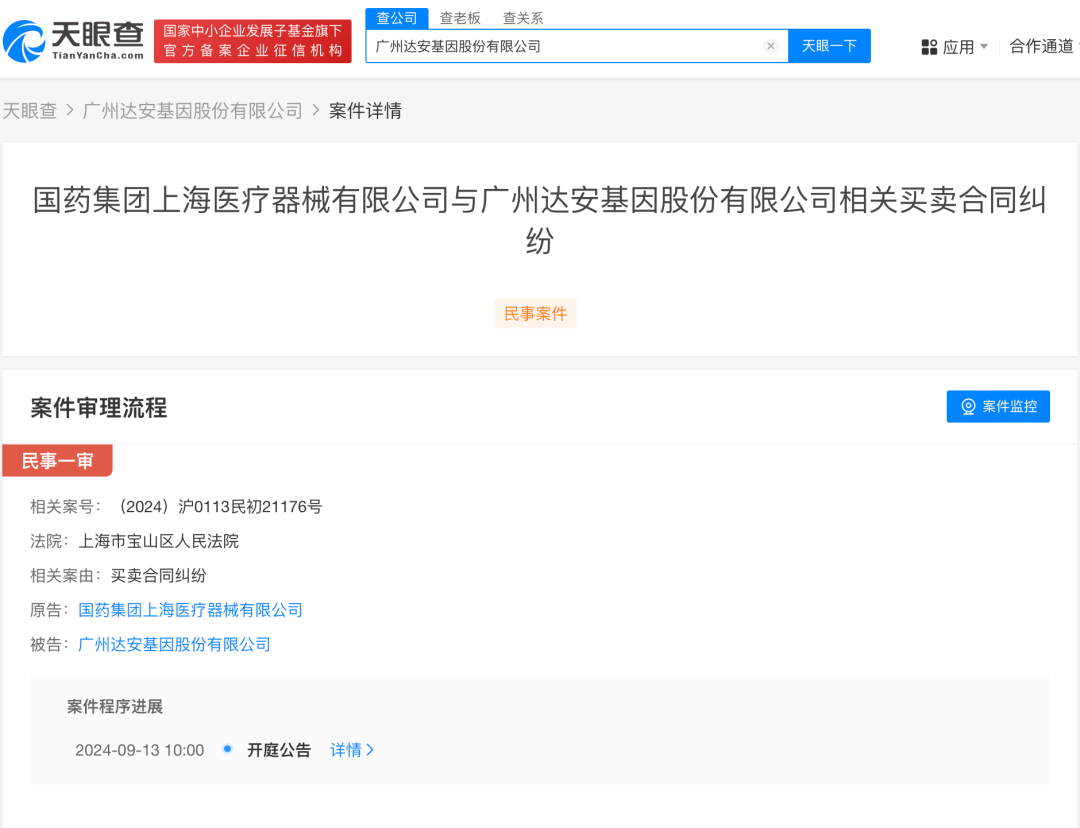Clear the search box with the X icon
This screenshot has width=1080, height=828.
(x=770, y=46)
